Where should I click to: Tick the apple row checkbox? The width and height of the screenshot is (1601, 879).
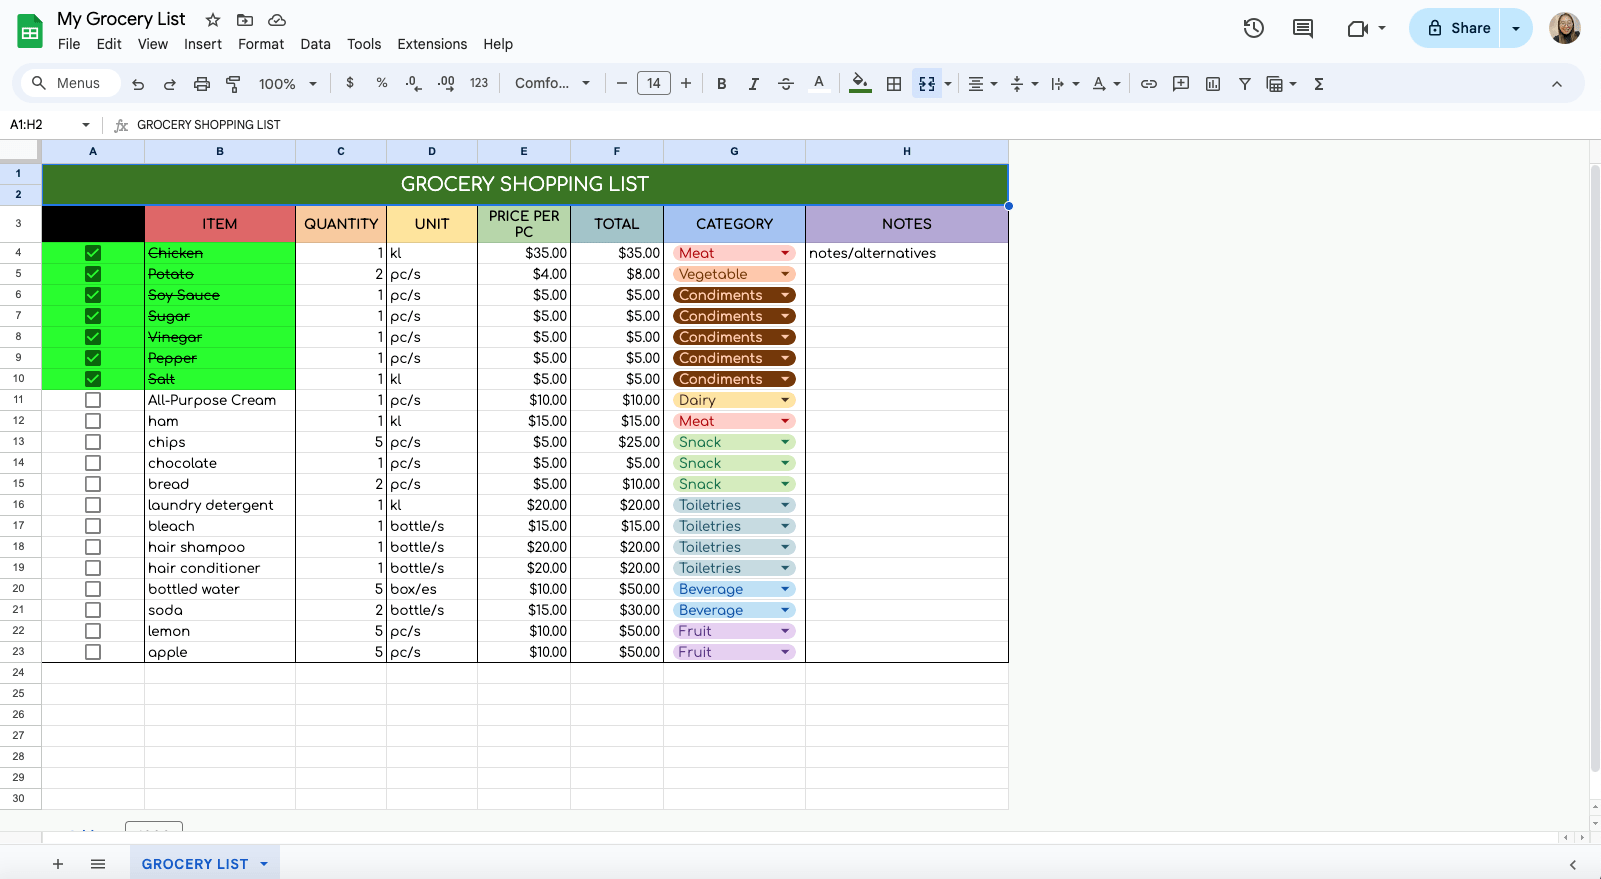tap(93, 652)
